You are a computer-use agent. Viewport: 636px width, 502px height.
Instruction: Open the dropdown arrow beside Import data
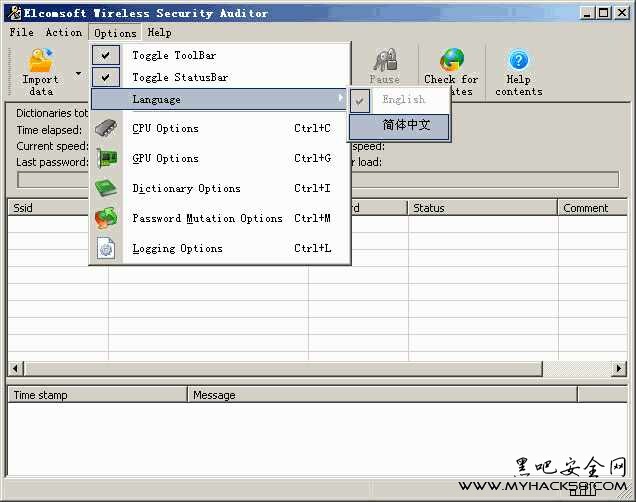coord(78,73)
